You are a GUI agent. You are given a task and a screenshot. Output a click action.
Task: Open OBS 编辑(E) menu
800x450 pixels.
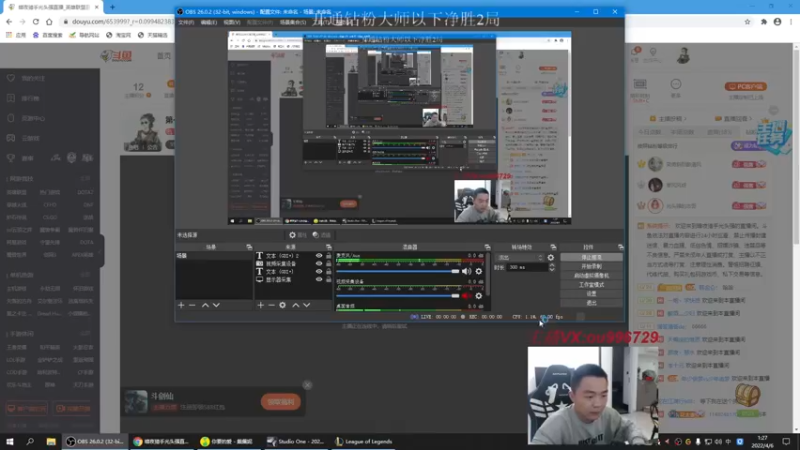[x=209, y=22]
